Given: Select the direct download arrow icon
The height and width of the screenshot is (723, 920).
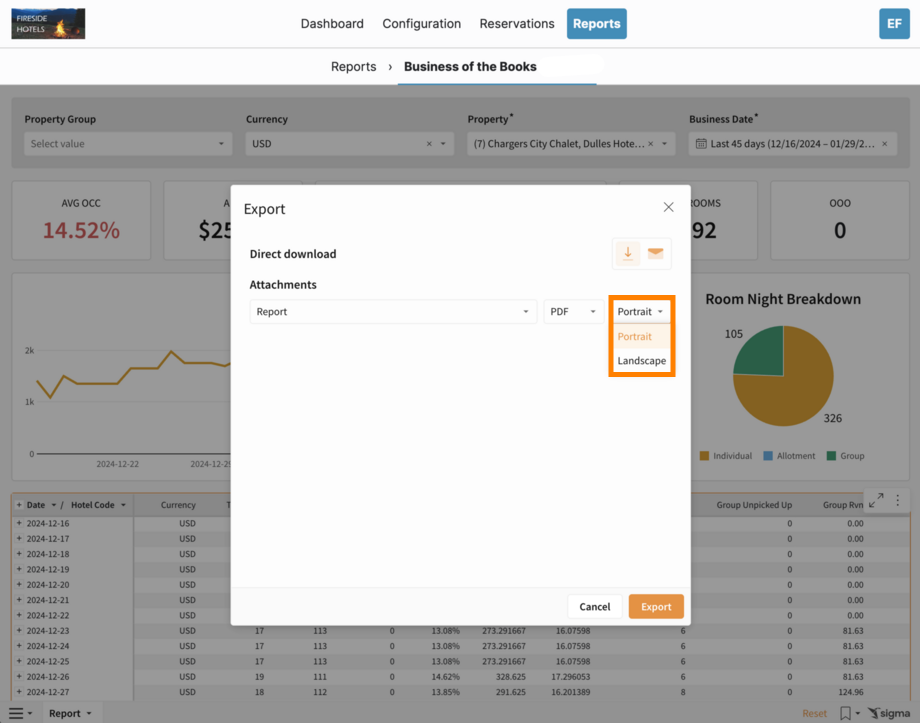Looking at the screenshot, I should point(628,254).
